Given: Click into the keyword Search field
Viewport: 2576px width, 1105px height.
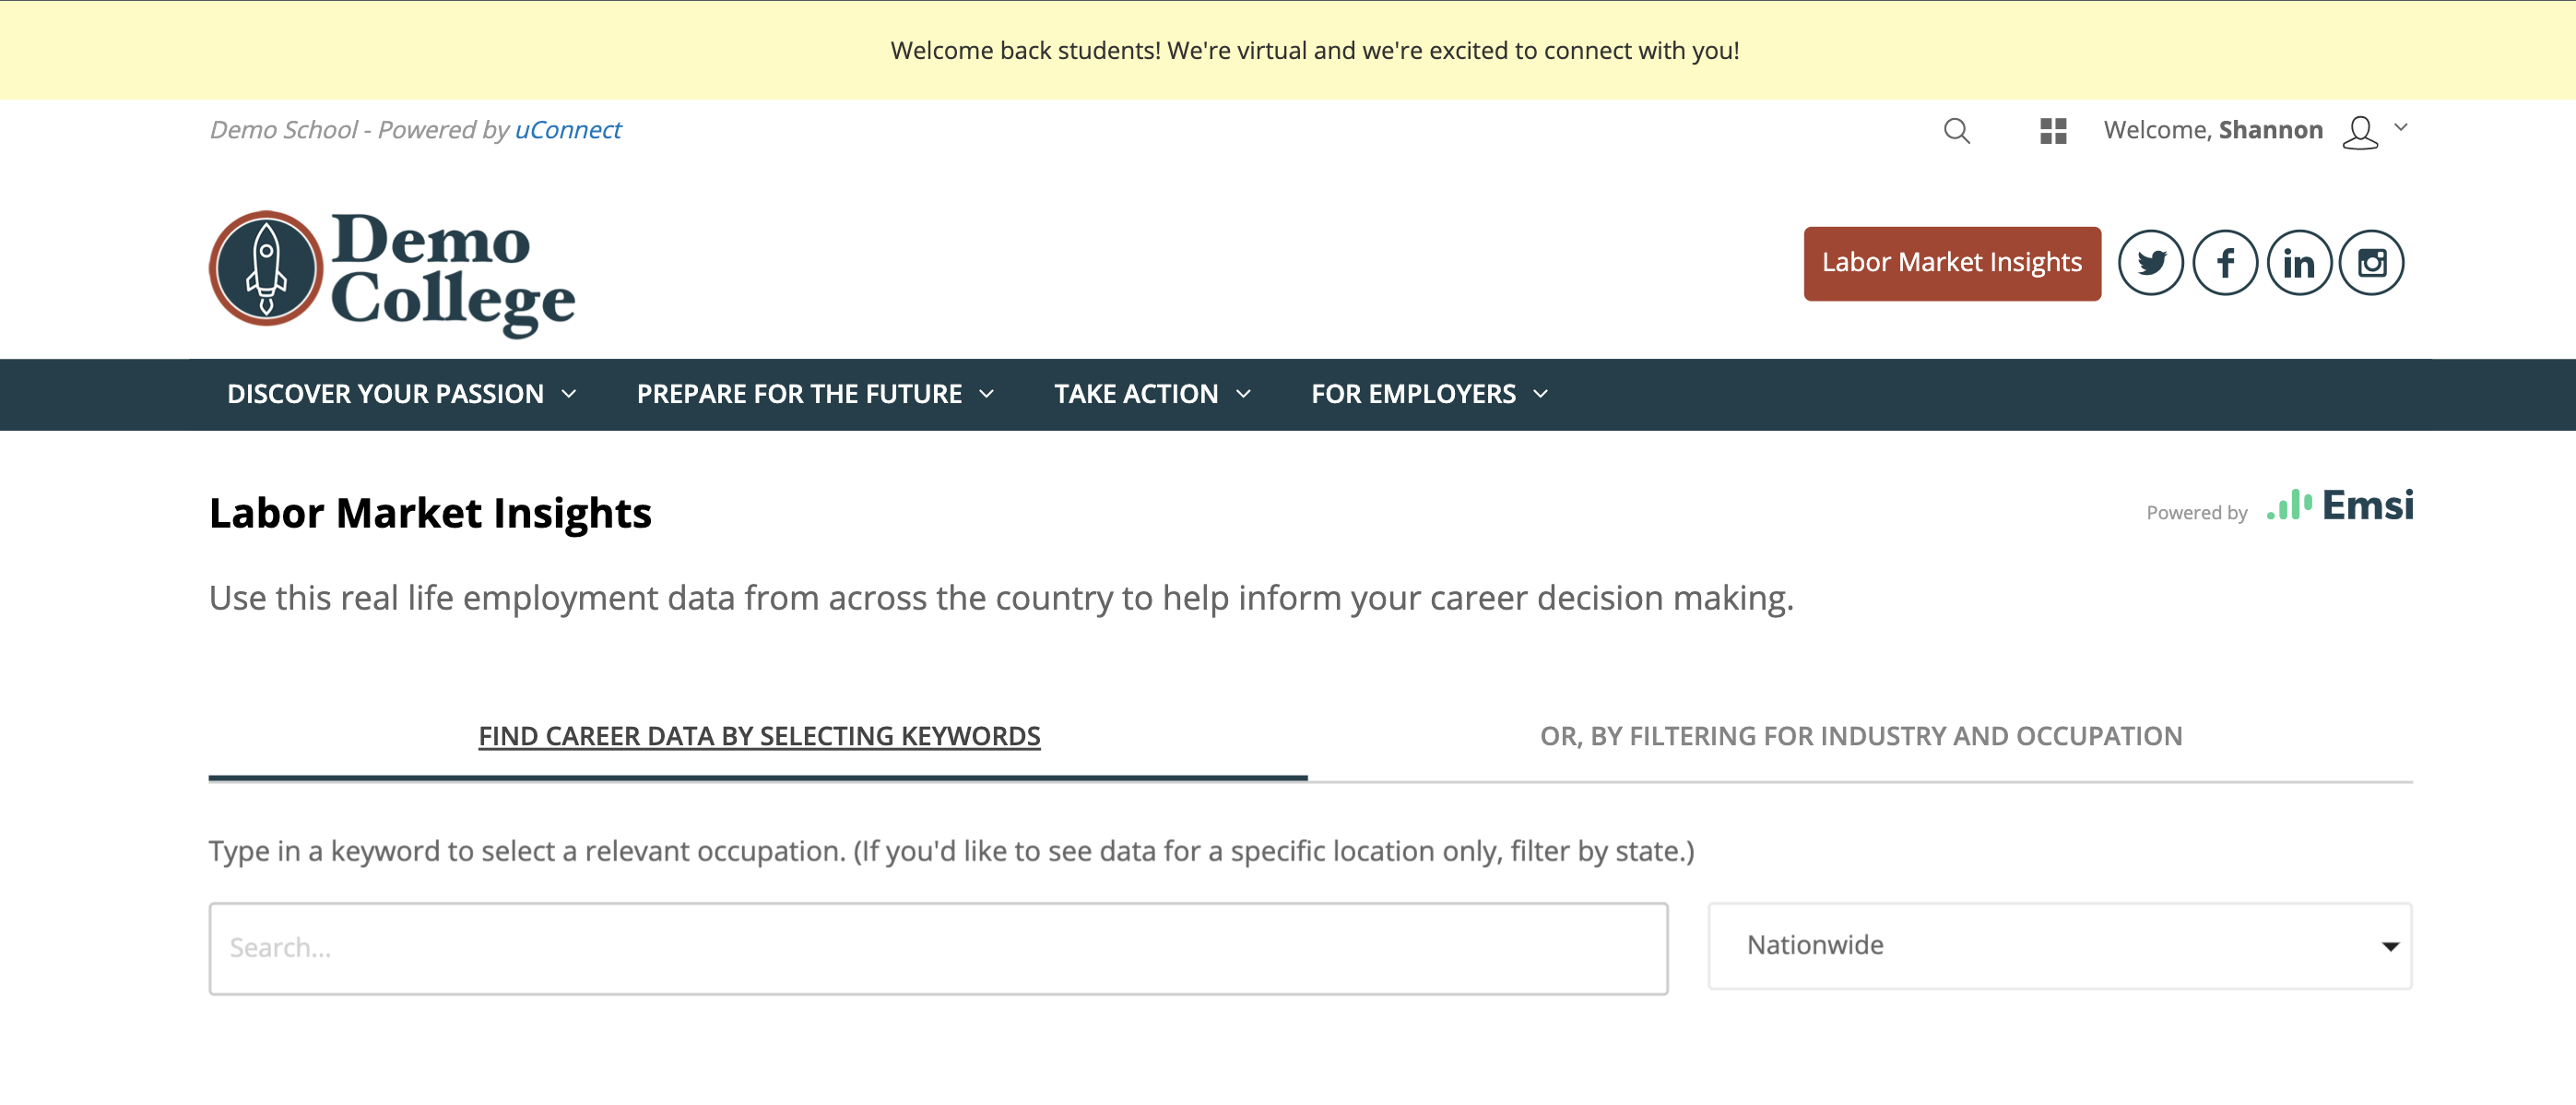Looking at the screenshot, I should click(937, 948).
